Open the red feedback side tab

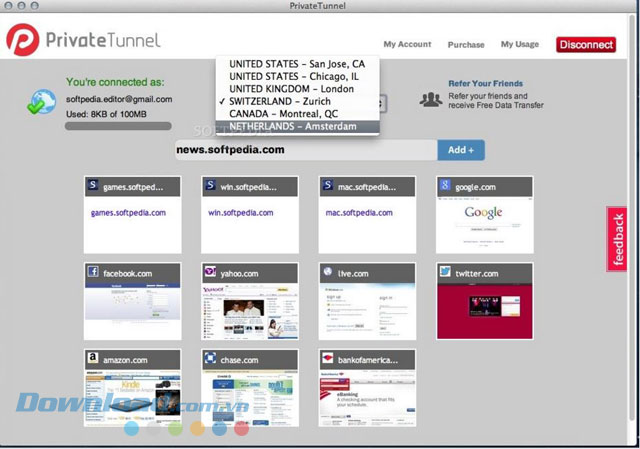coord(617,239)
